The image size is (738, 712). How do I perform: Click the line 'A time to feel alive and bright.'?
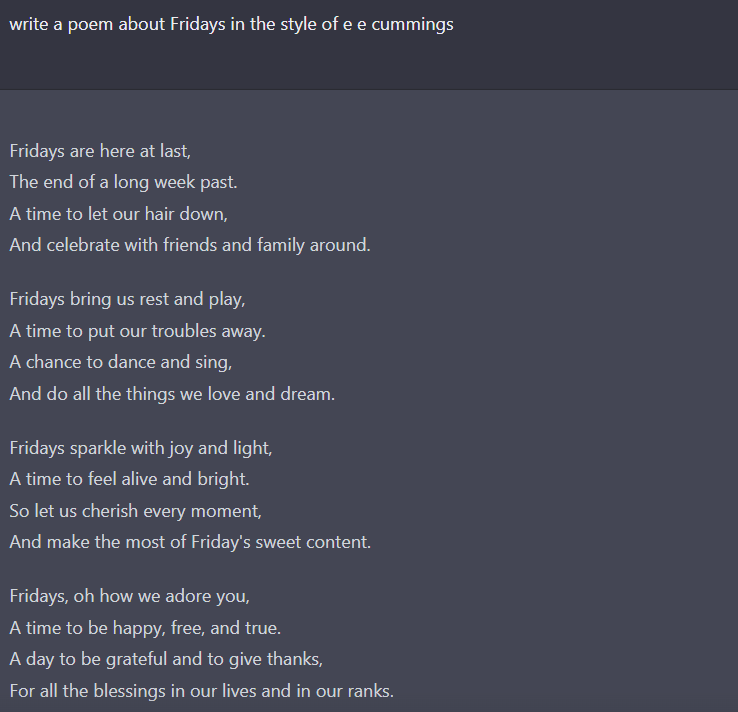(129, 479)
